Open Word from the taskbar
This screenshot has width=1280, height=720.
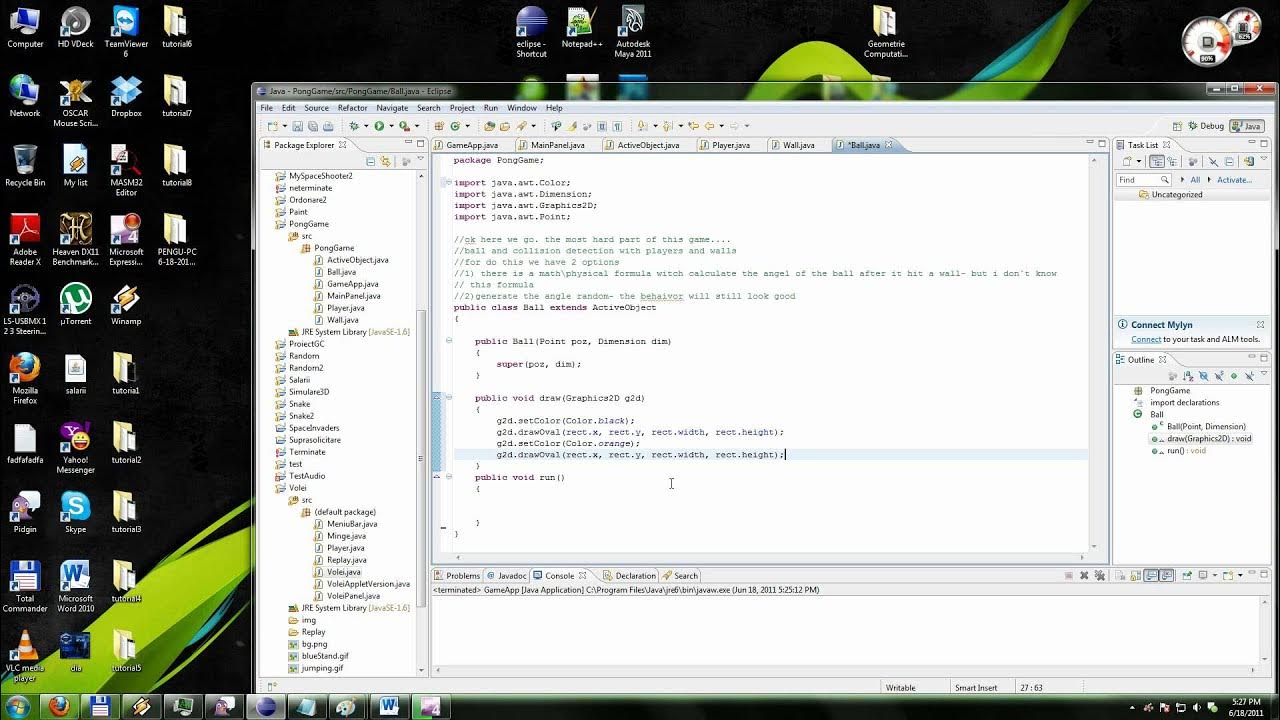(389, 707)
